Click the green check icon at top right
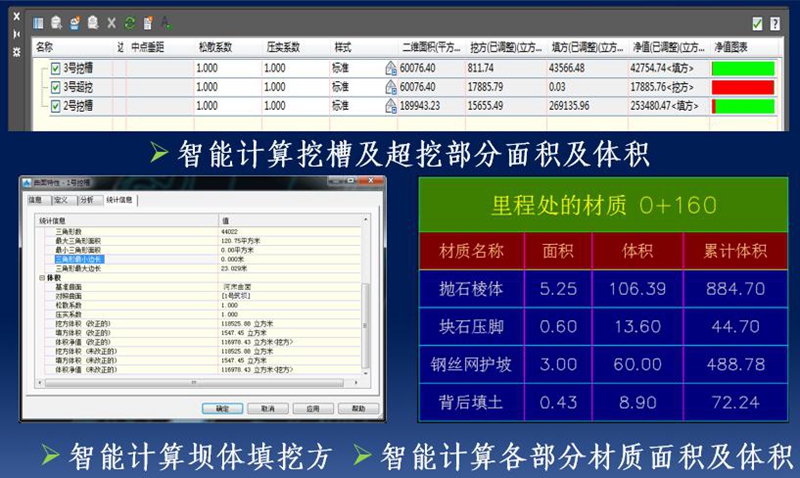800x478 pixels. [757, 23]
